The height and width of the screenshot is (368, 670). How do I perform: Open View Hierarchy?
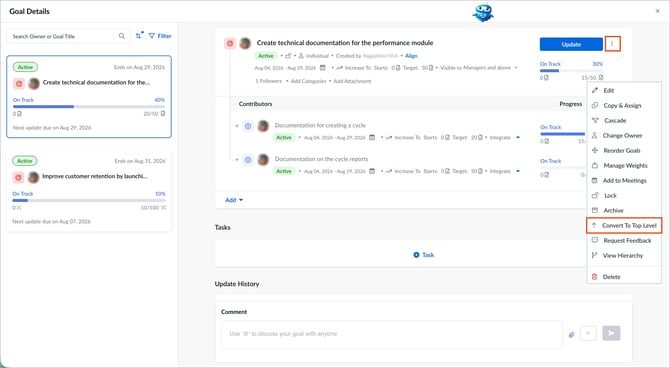[624, 255]
